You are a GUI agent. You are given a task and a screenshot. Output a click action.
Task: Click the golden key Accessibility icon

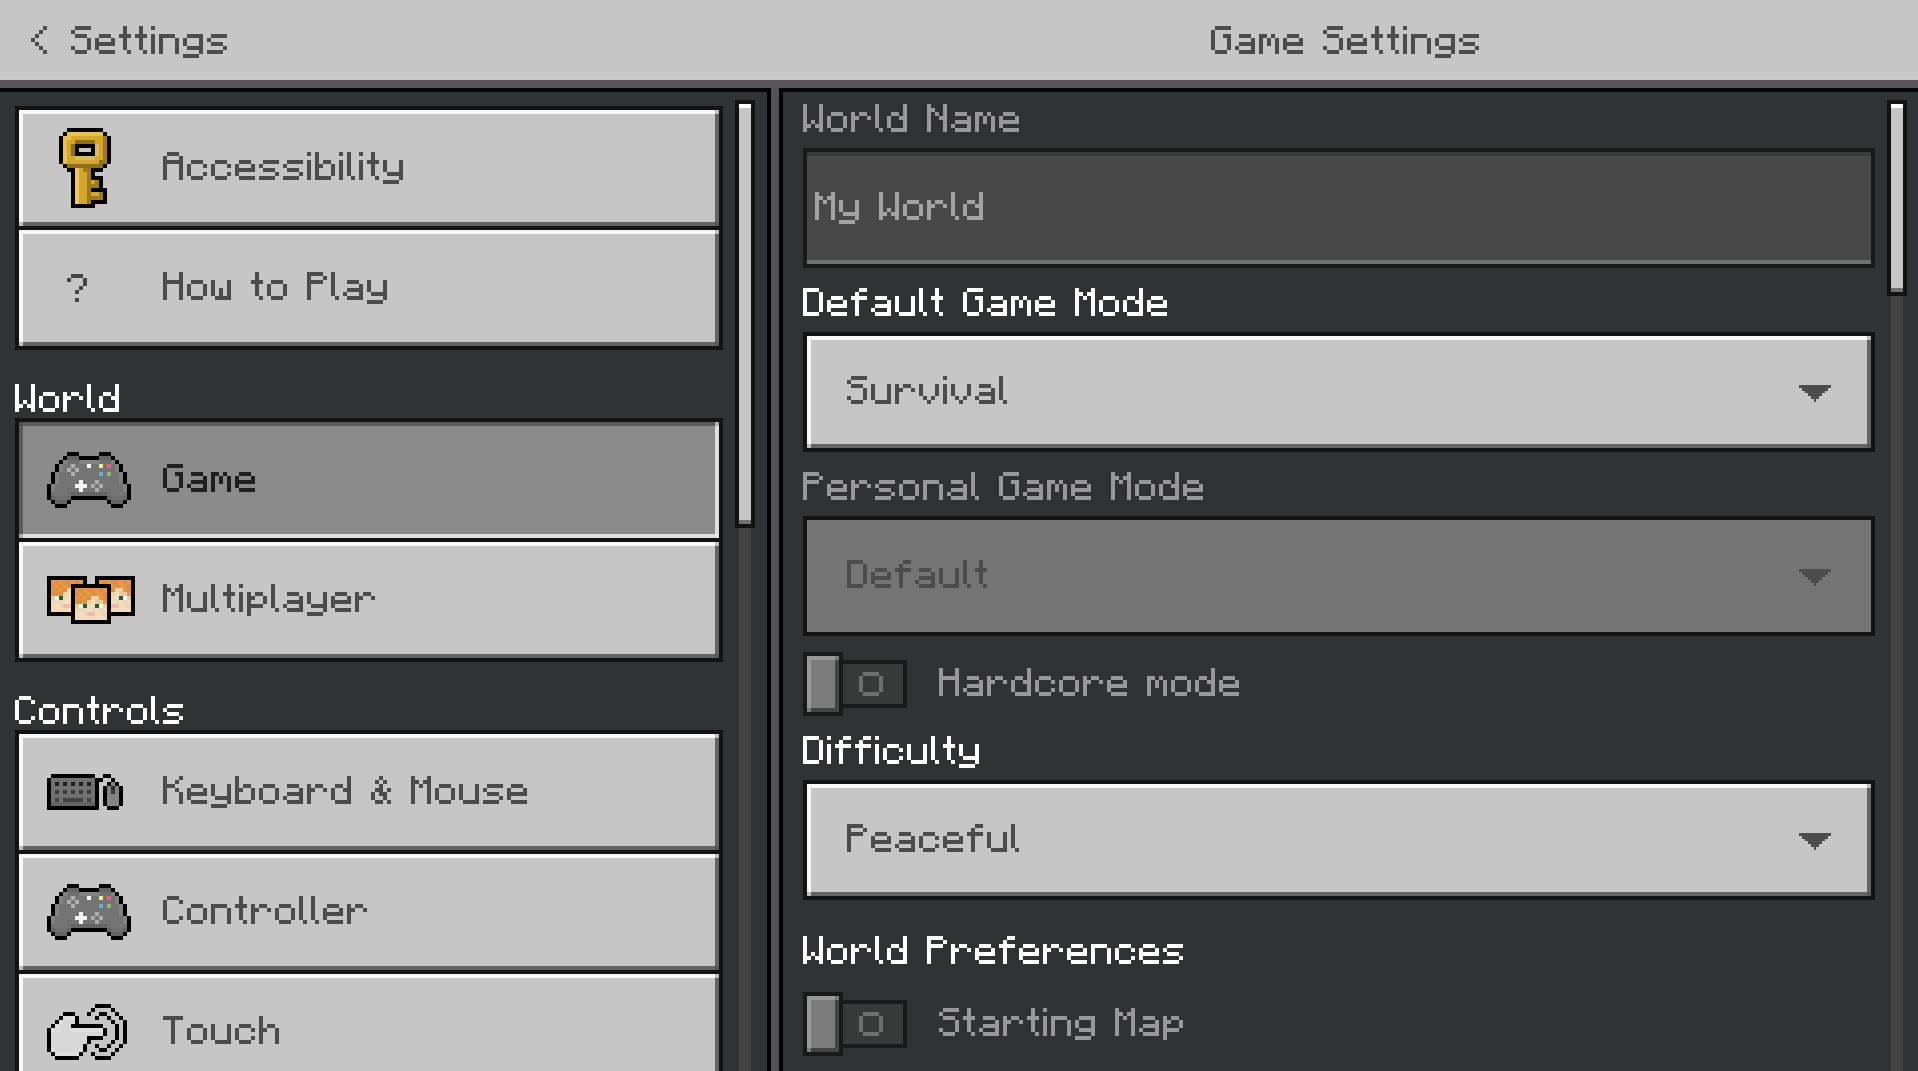[x=85, y=168]
